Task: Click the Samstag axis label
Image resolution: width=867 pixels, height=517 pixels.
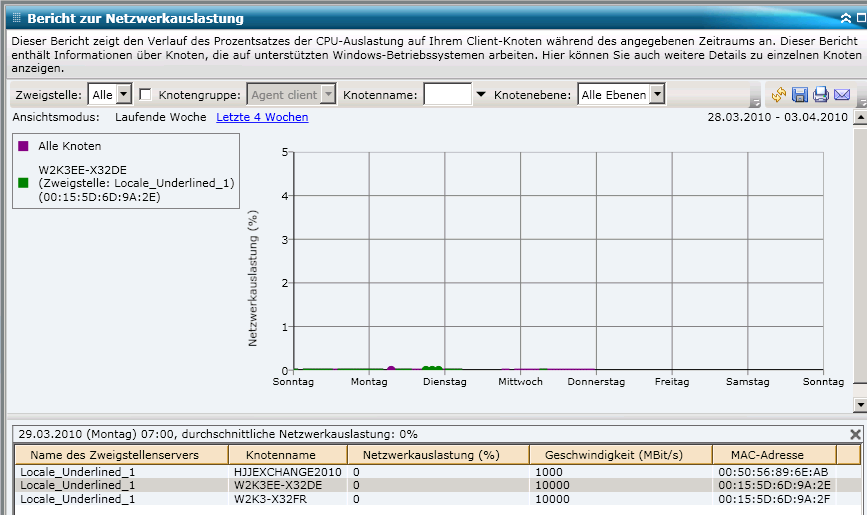Action: (748, 382)
